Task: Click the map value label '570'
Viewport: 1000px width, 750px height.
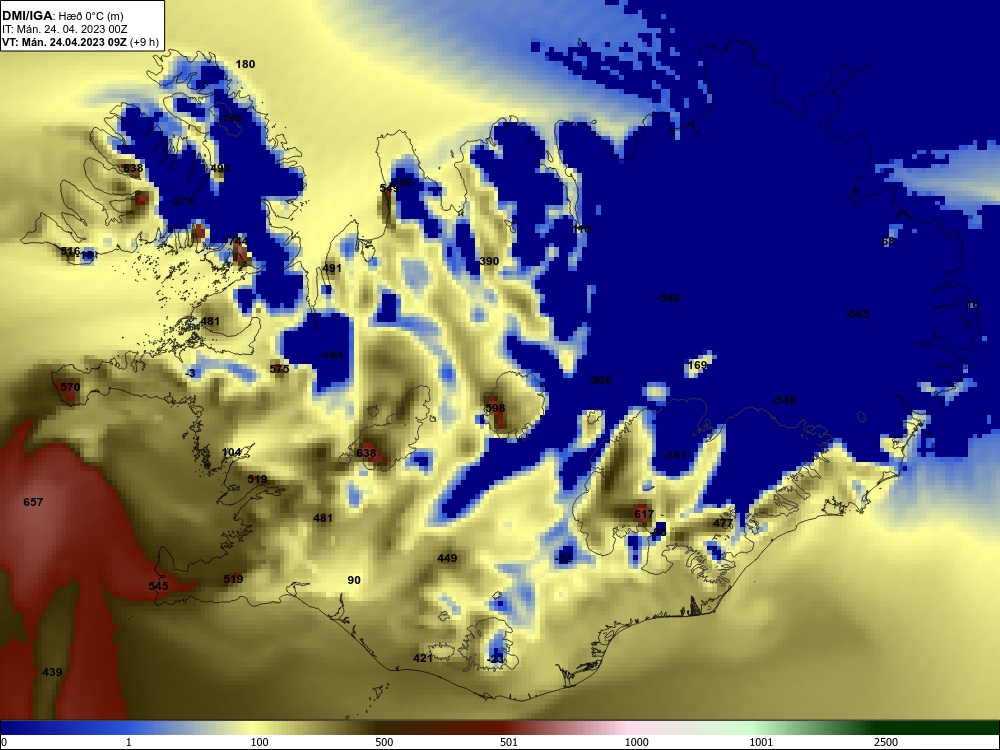Action: [x=70, y=387]
